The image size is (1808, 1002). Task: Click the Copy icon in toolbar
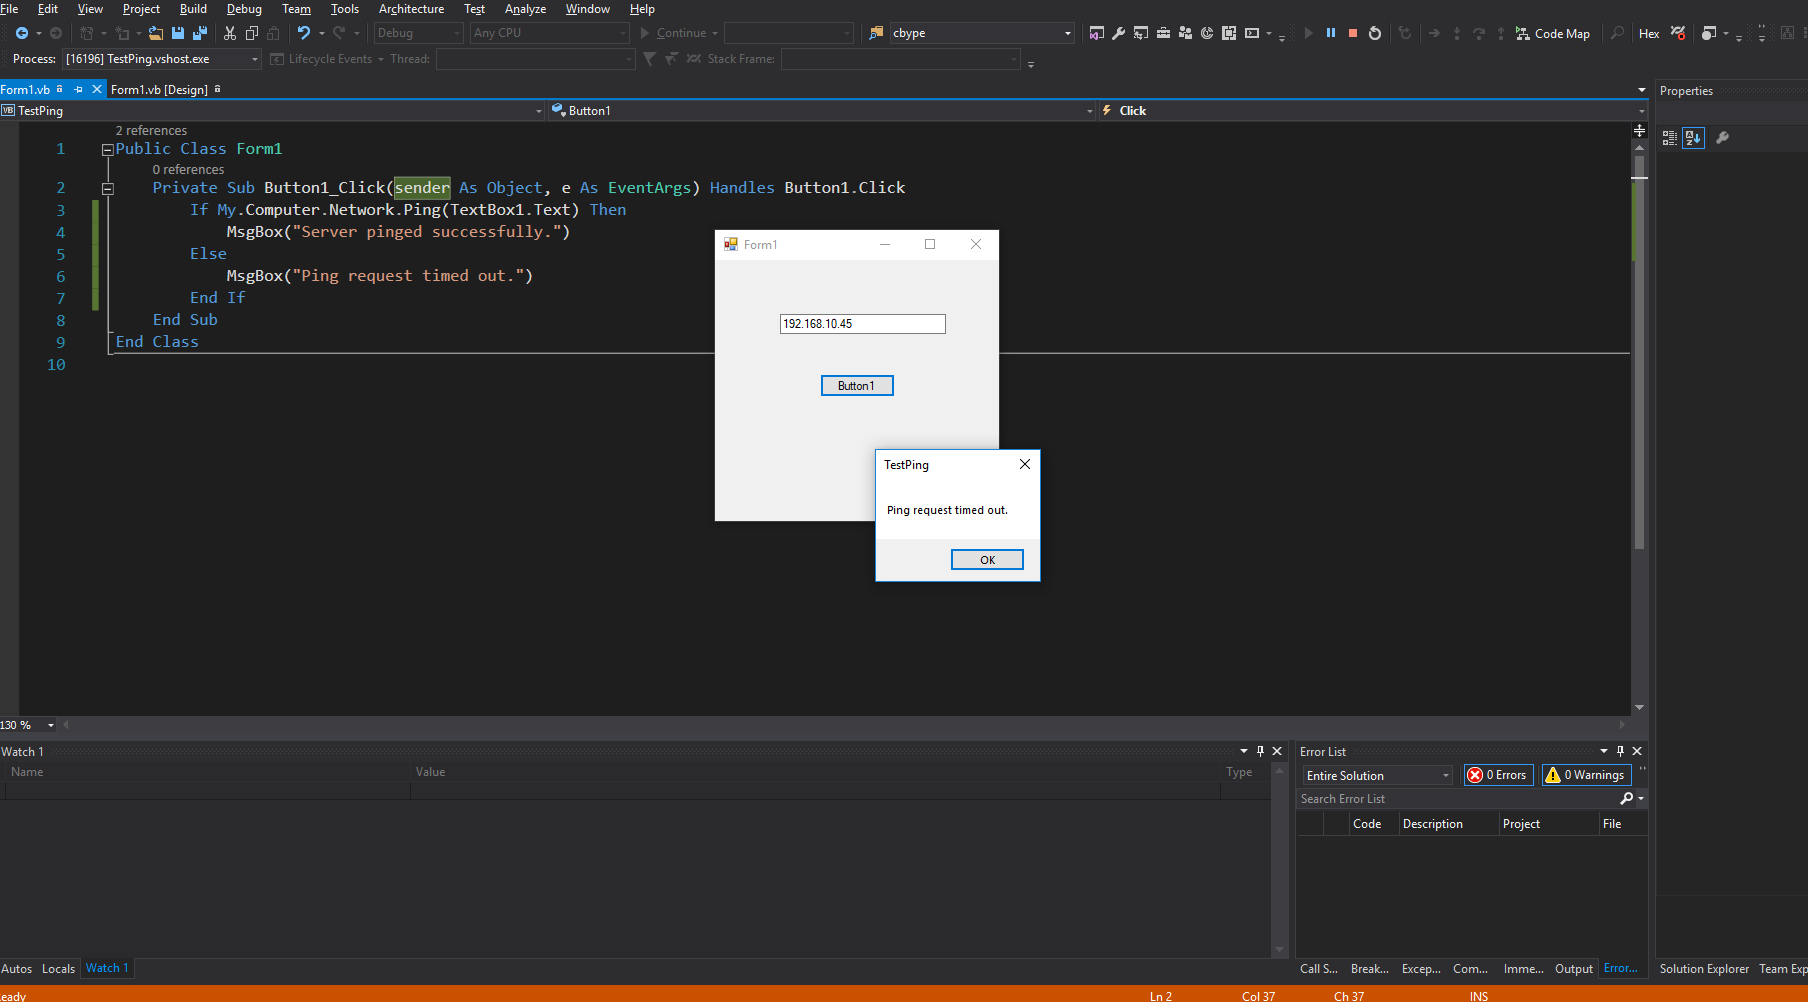click(252, 33)
